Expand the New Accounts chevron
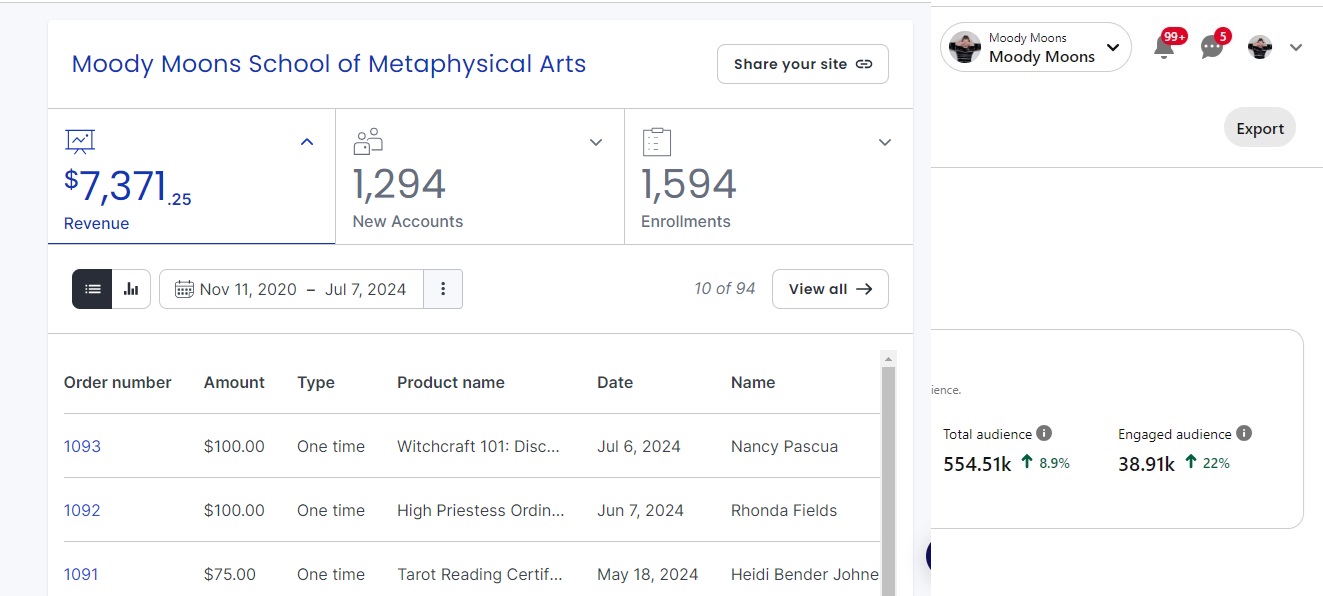The width and height of the screenshot is (1323, 596). click(x=596, y=142)
